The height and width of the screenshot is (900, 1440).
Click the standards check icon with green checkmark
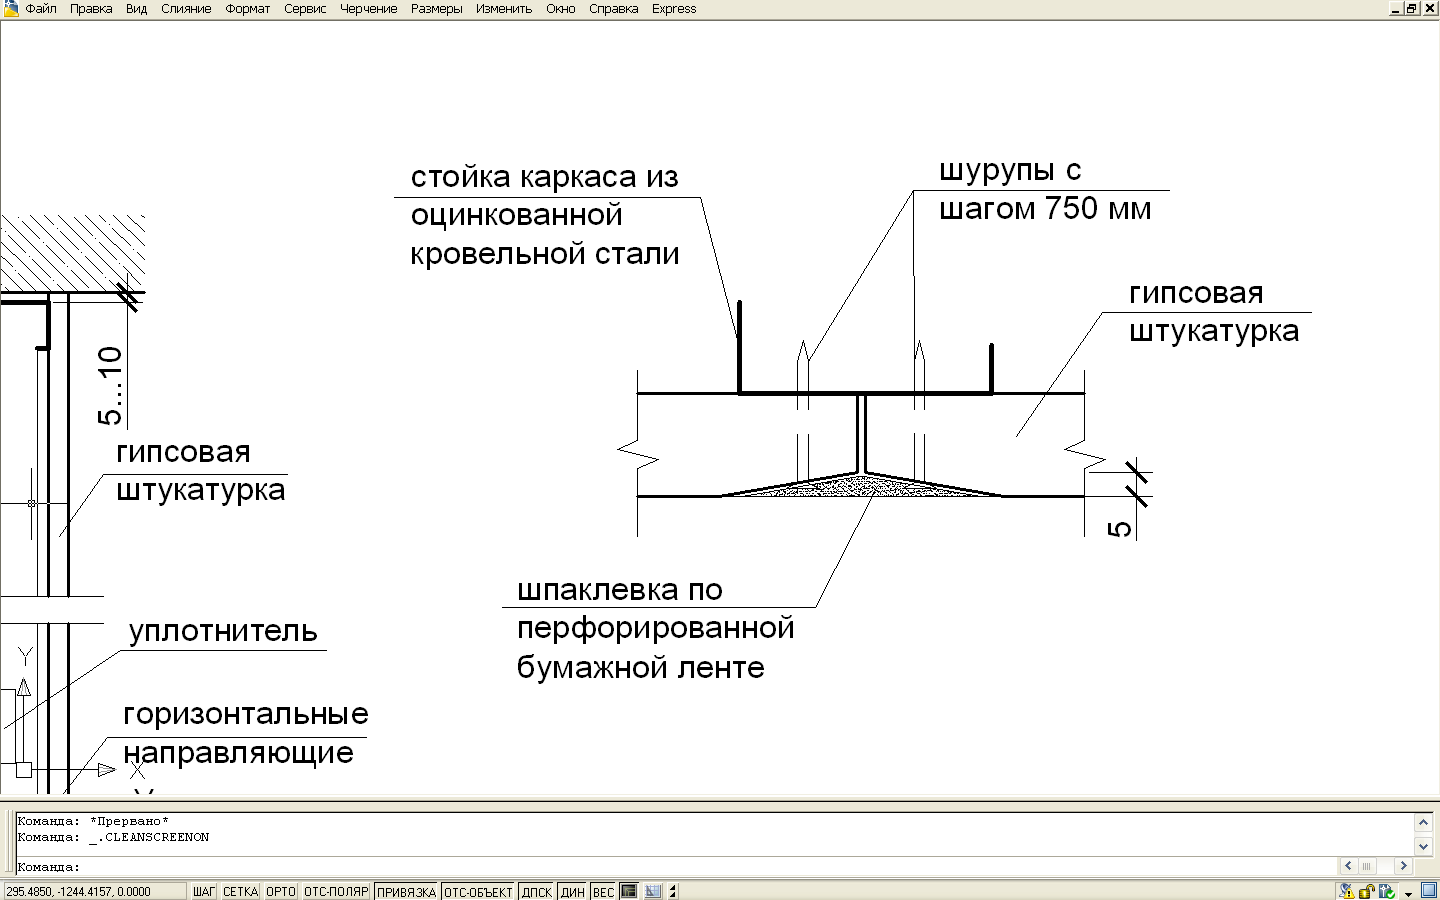pos(1386,891)
